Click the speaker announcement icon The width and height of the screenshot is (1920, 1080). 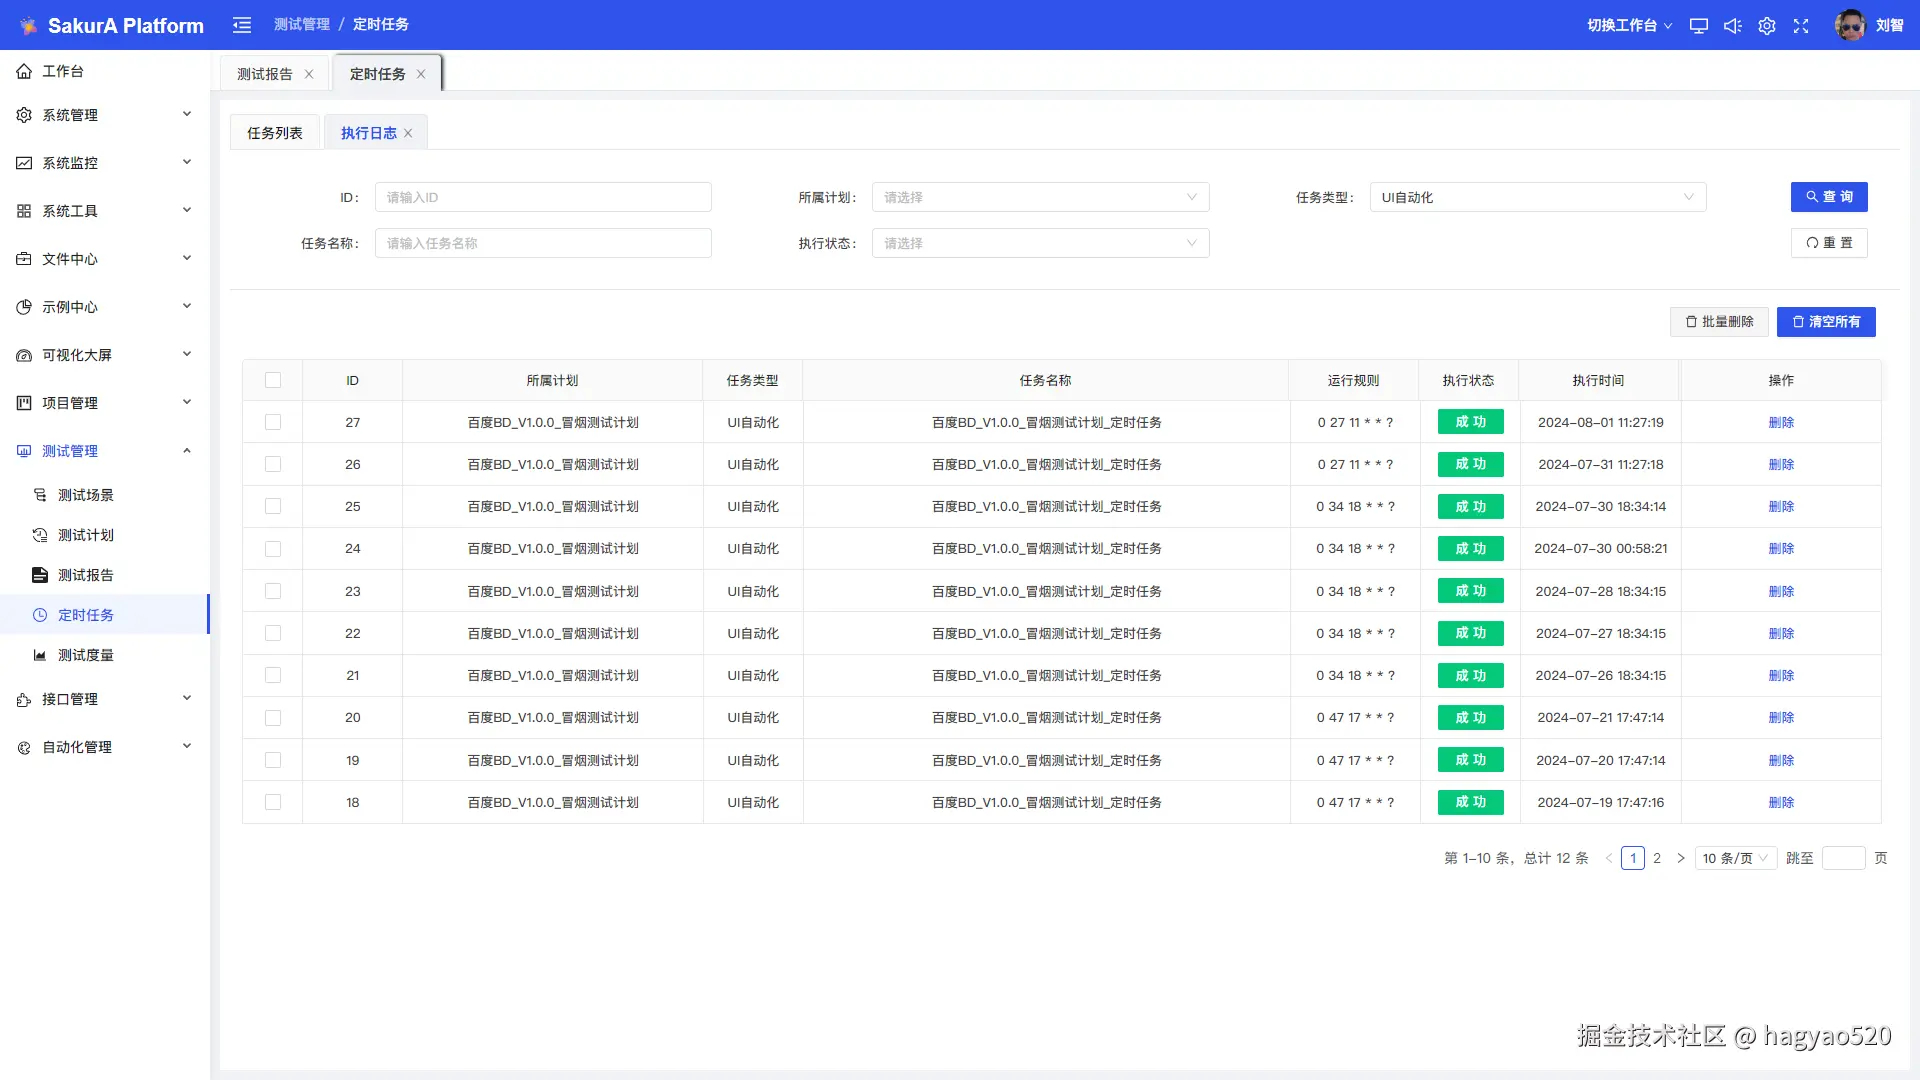(1733, 26)
